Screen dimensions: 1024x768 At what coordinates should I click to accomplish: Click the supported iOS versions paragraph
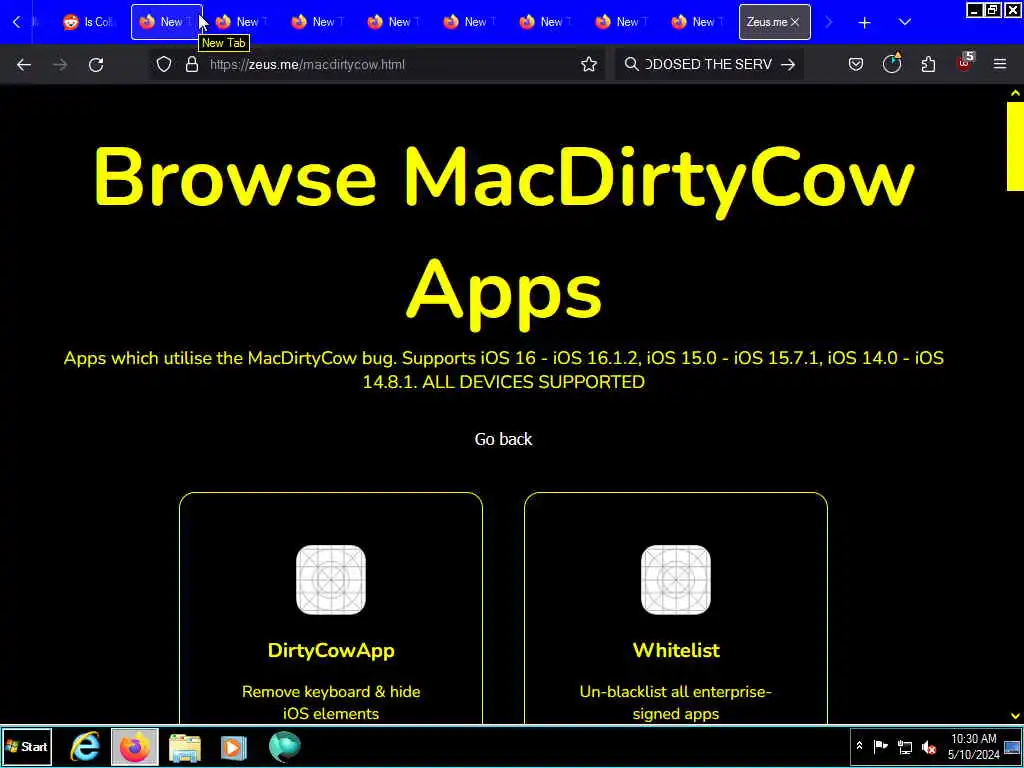504,370
